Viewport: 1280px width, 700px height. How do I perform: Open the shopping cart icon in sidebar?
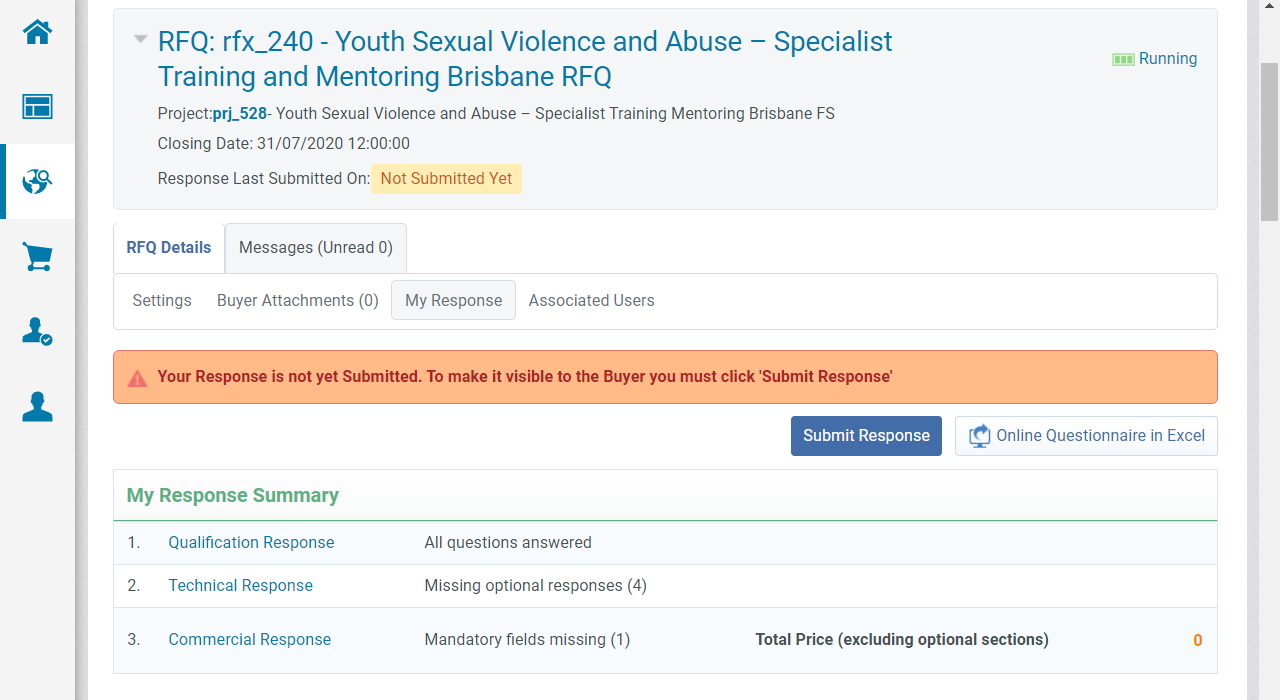pos(37,257)
